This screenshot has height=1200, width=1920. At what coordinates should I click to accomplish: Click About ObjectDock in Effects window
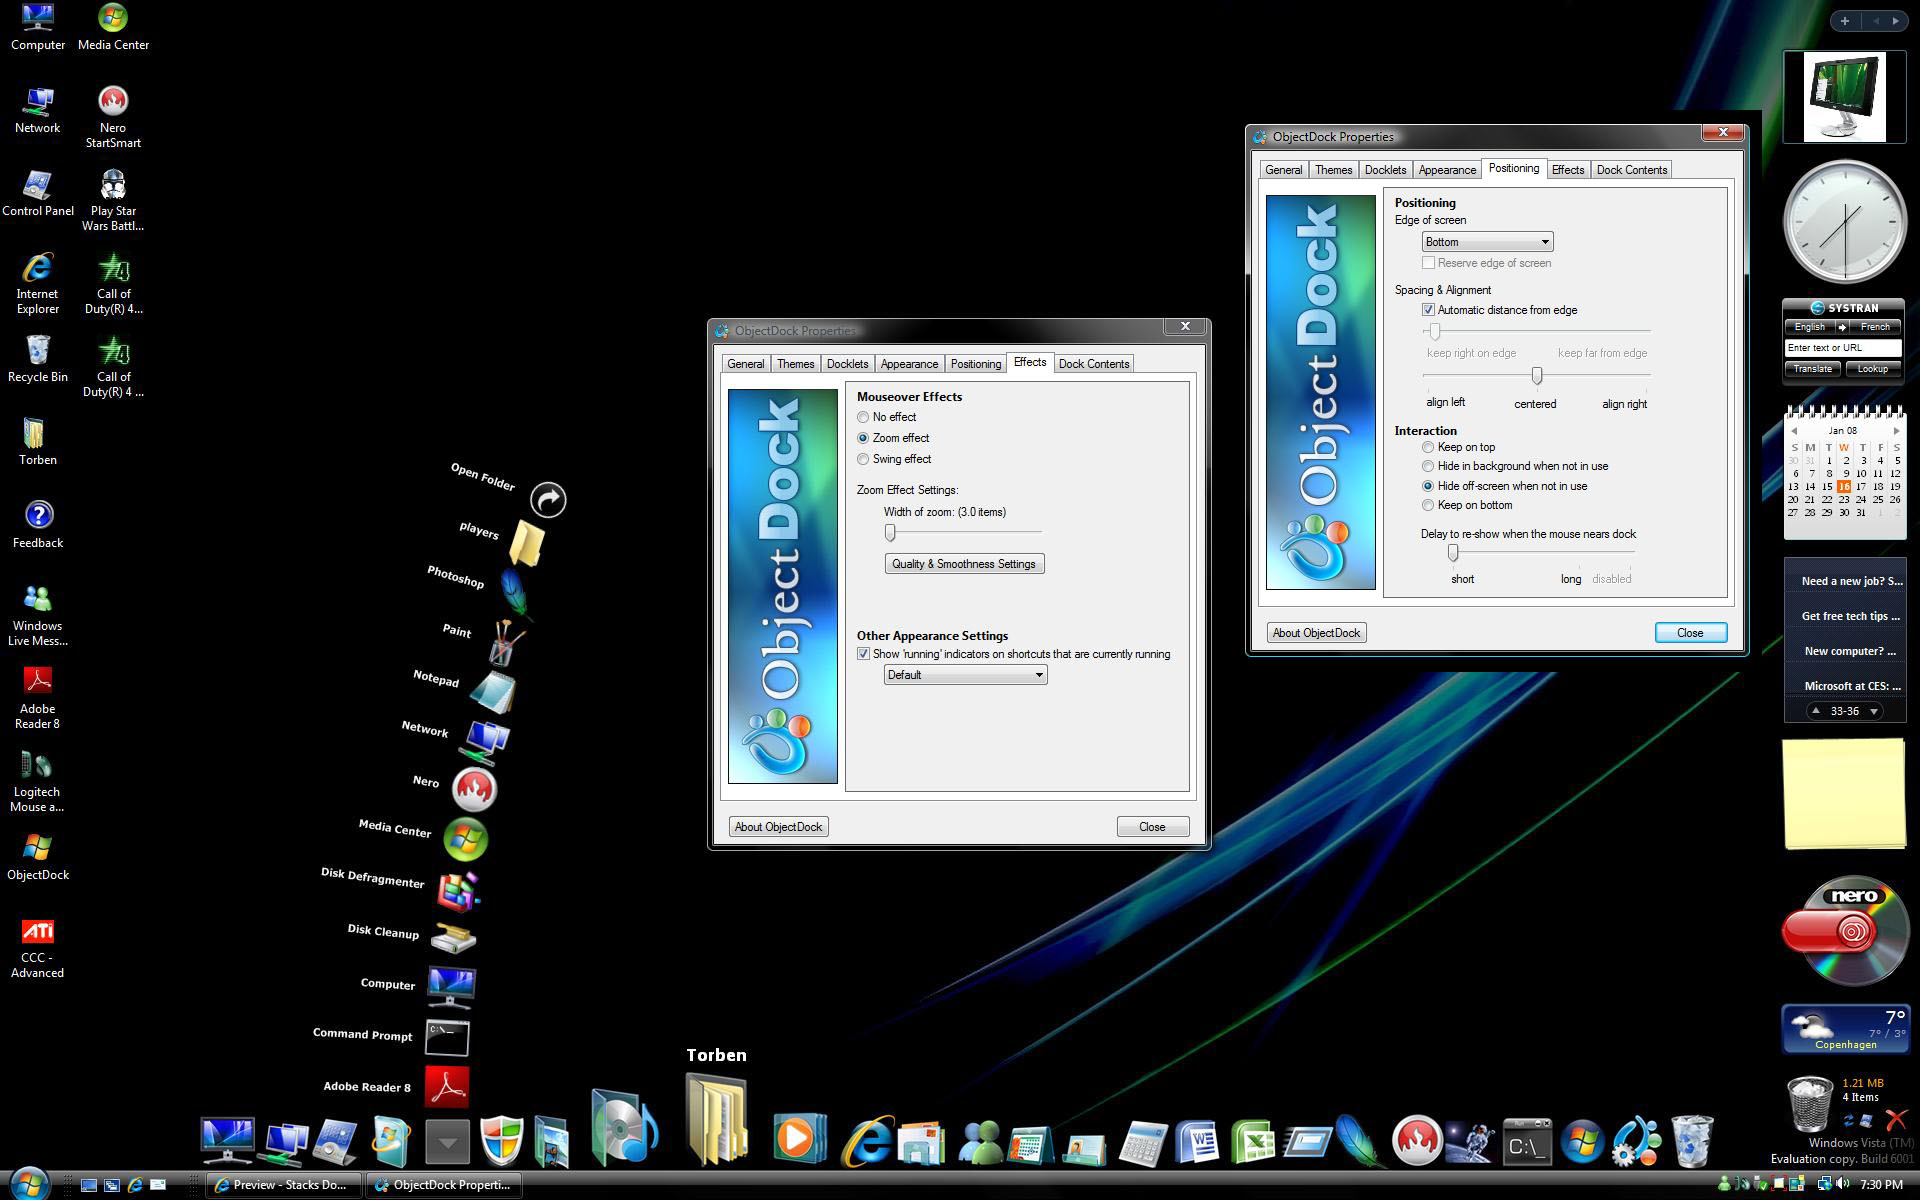point(778,827)
